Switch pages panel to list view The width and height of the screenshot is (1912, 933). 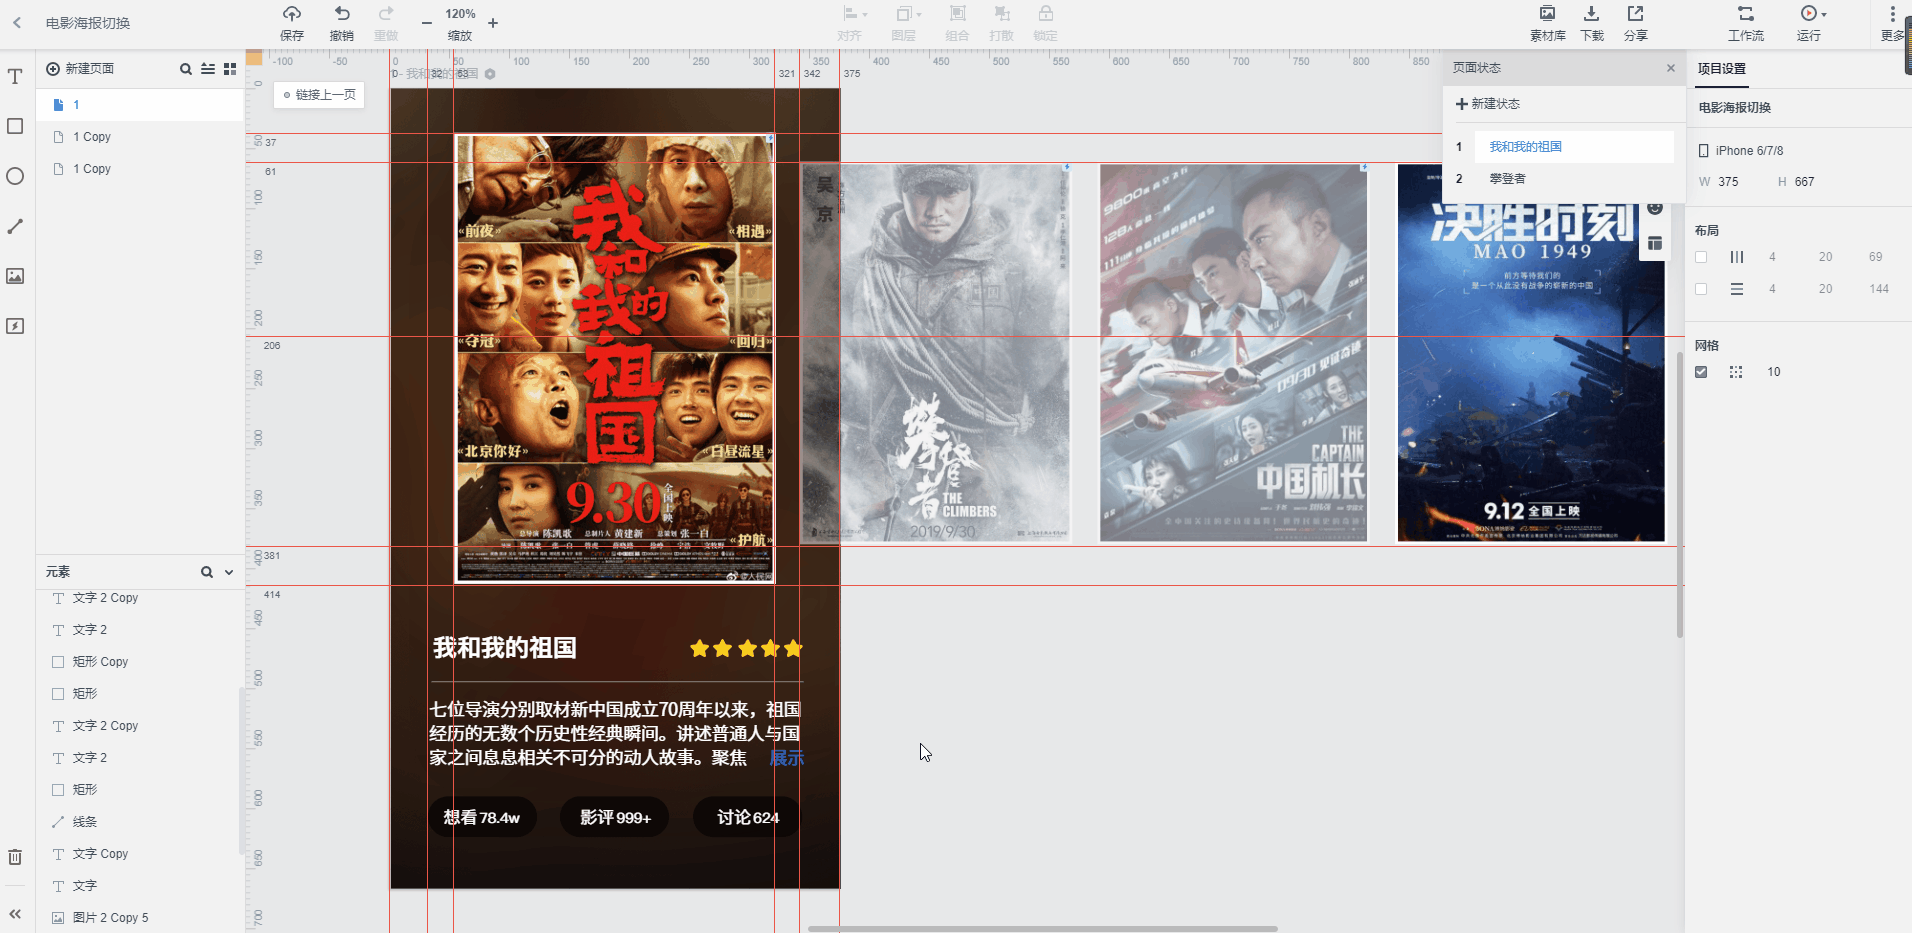click(208, 69)
